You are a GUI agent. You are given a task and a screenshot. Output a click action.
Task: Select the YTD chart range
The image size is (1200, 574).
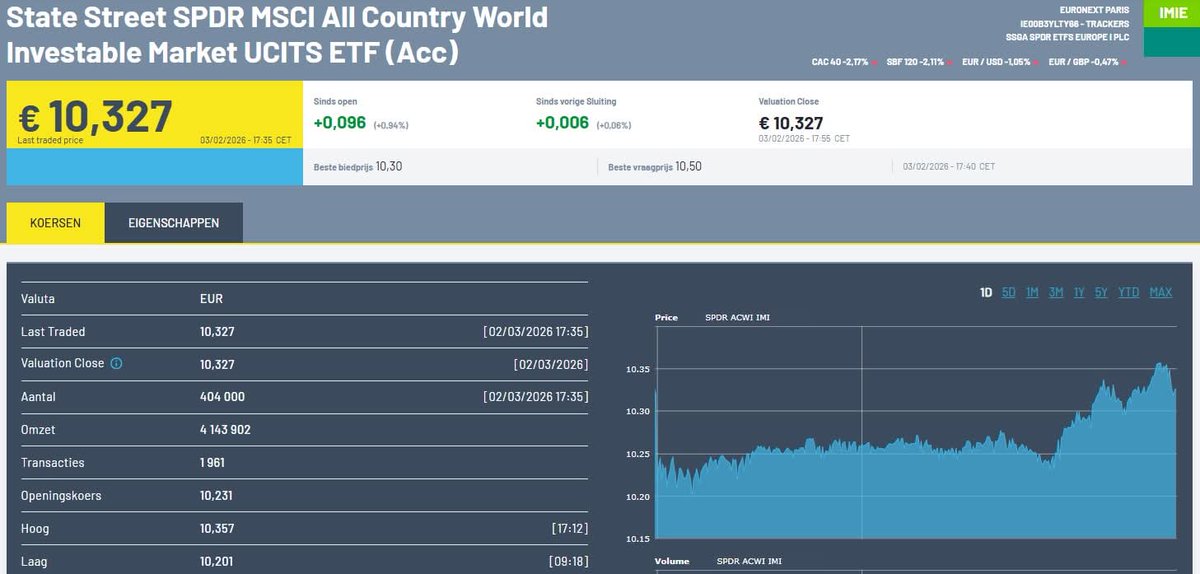click(x=1129, y=293)
